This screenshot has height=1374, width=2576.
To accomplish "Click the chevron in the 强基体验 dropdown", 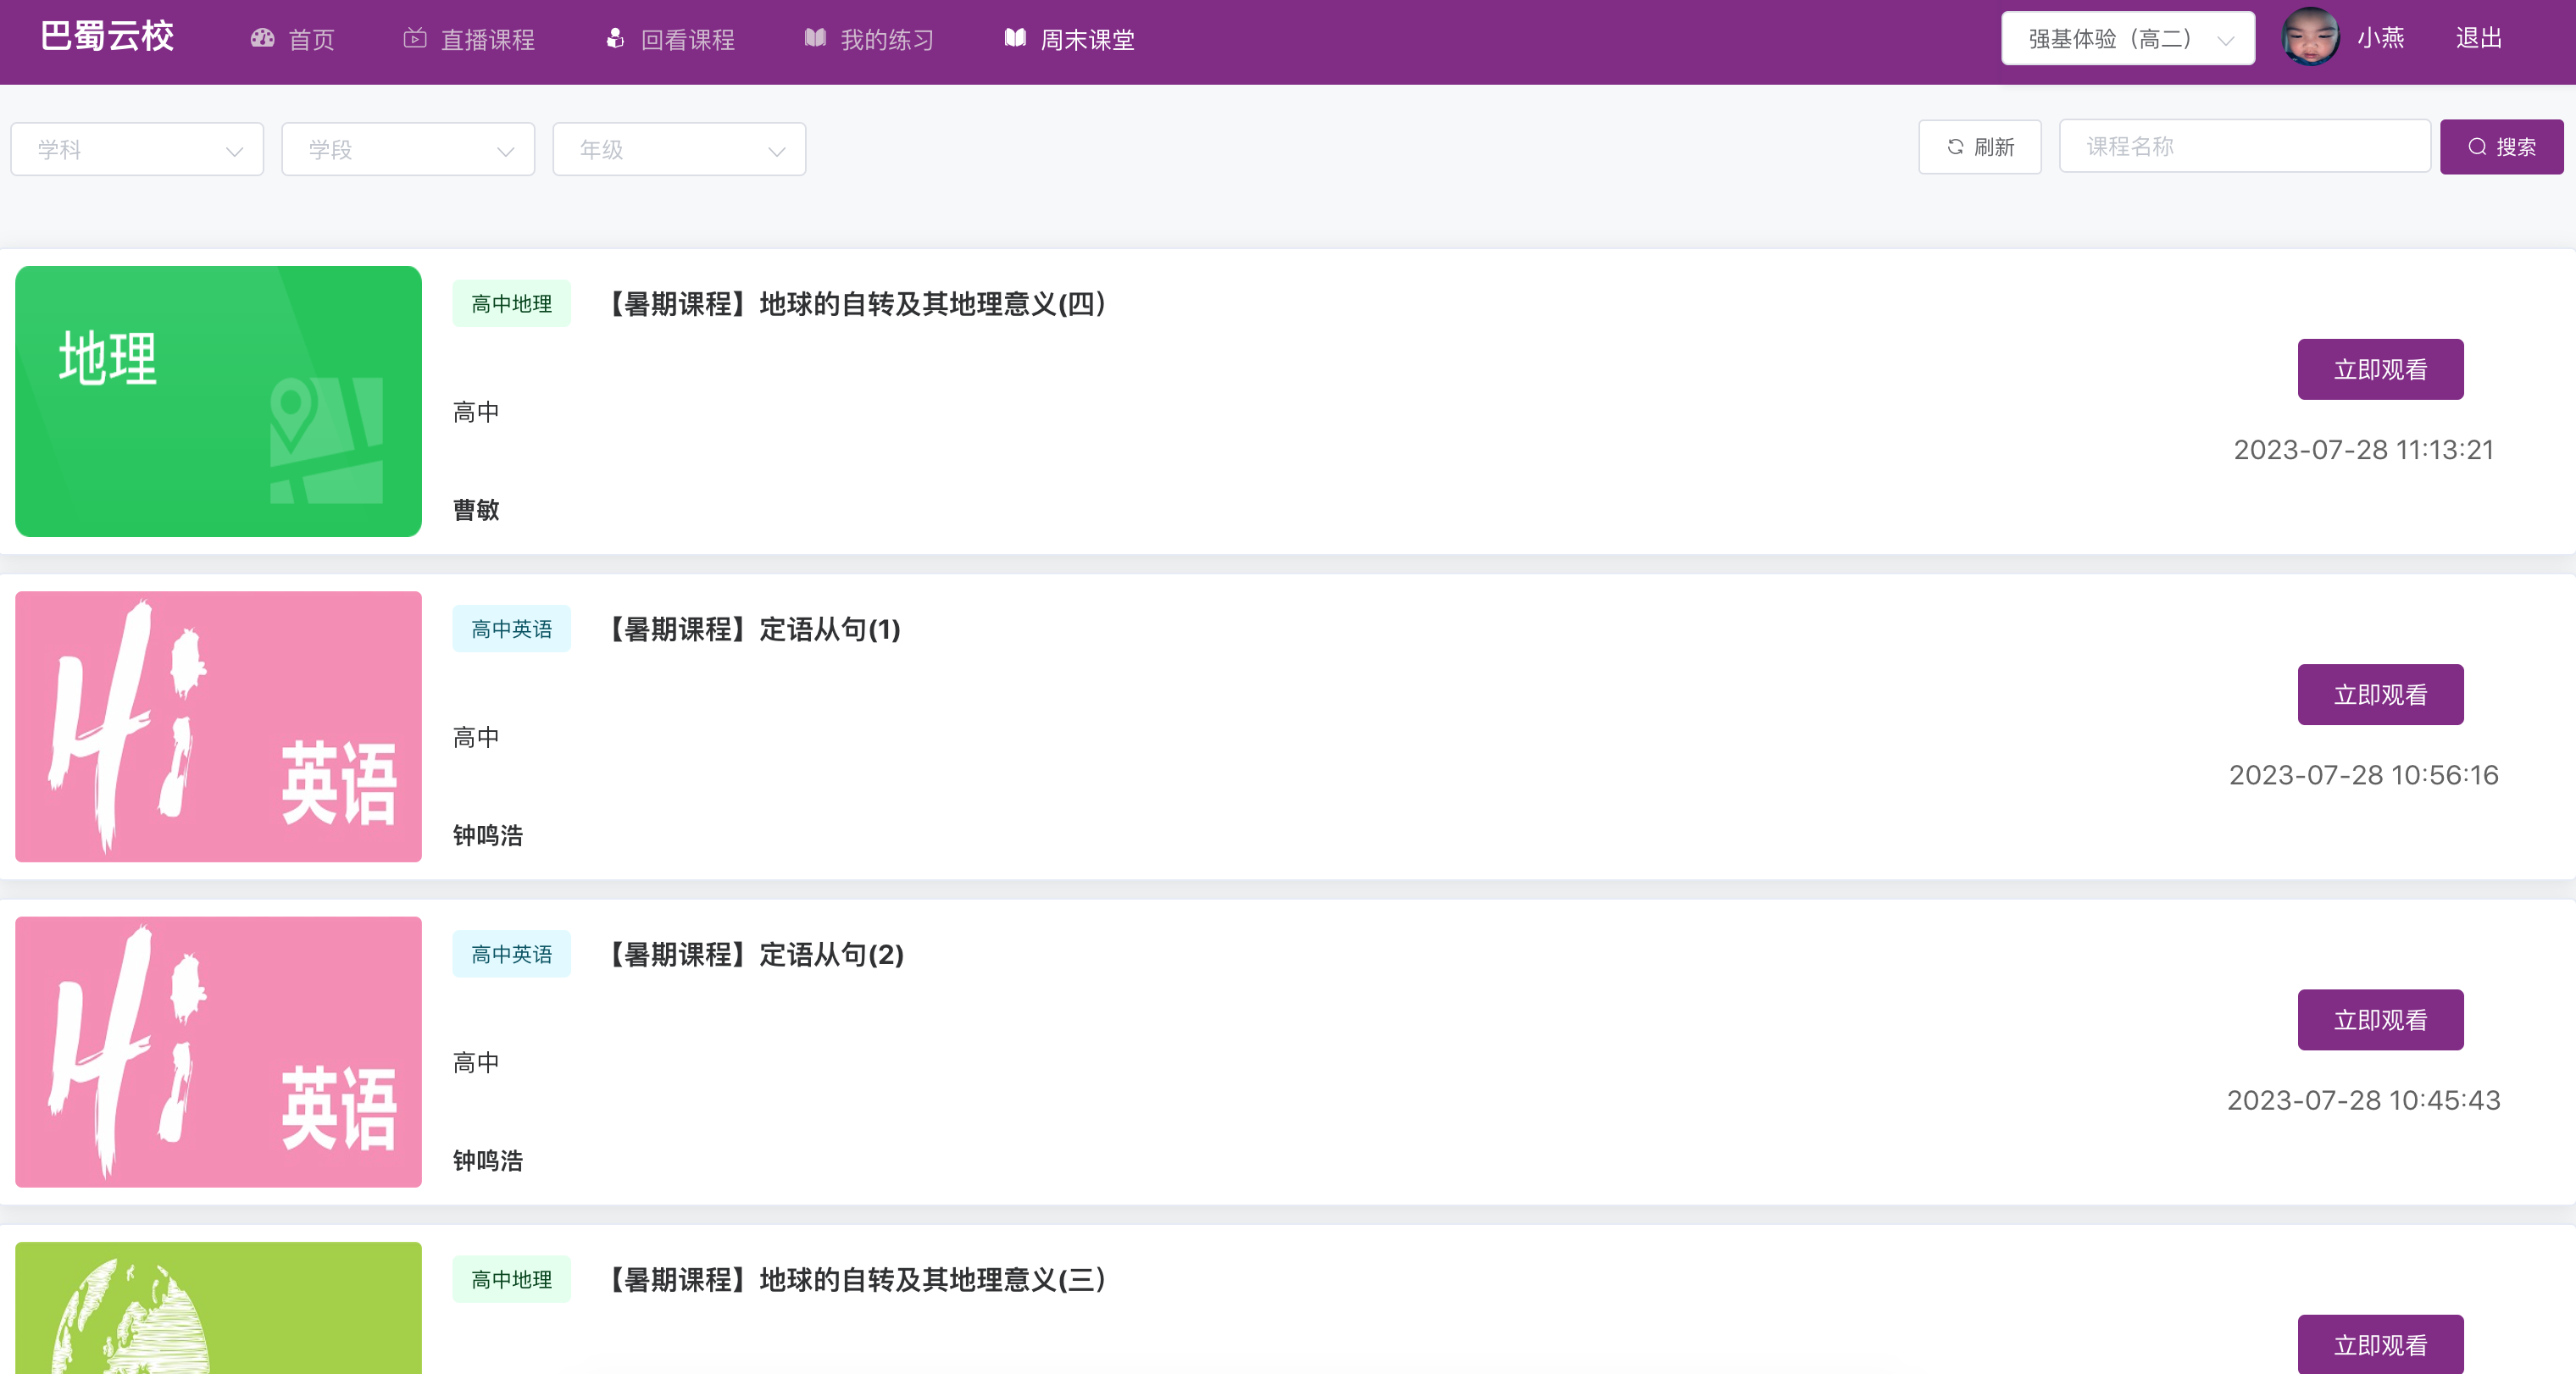I will (x=2225, y=41).
